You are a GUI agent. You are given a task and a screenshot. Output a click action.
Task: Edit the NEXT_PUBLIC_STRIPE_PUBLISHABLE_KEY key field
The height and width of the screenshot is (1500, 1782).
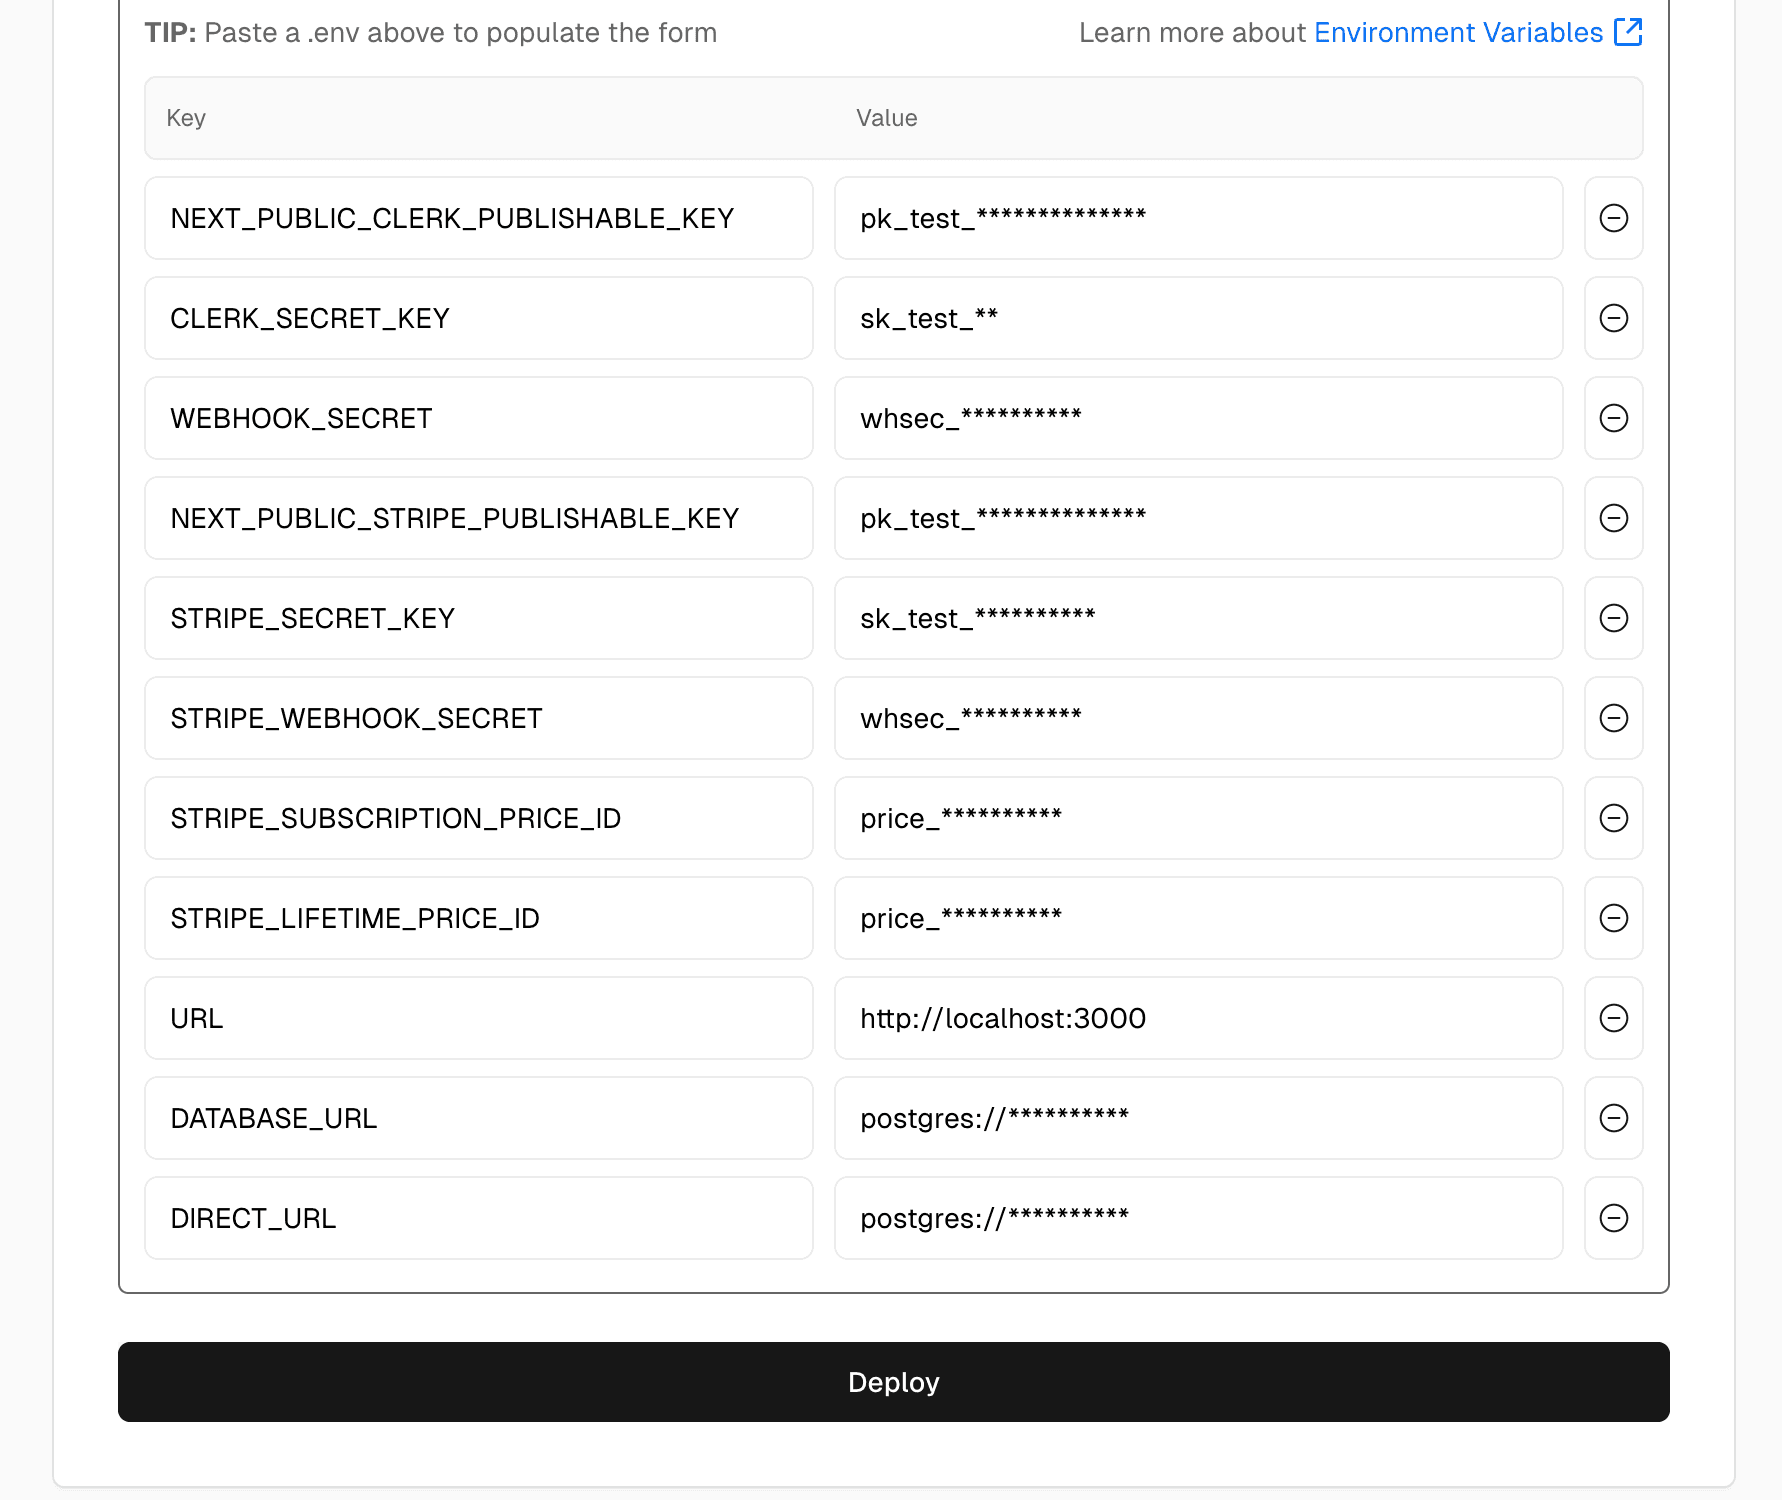pos(479,518)
